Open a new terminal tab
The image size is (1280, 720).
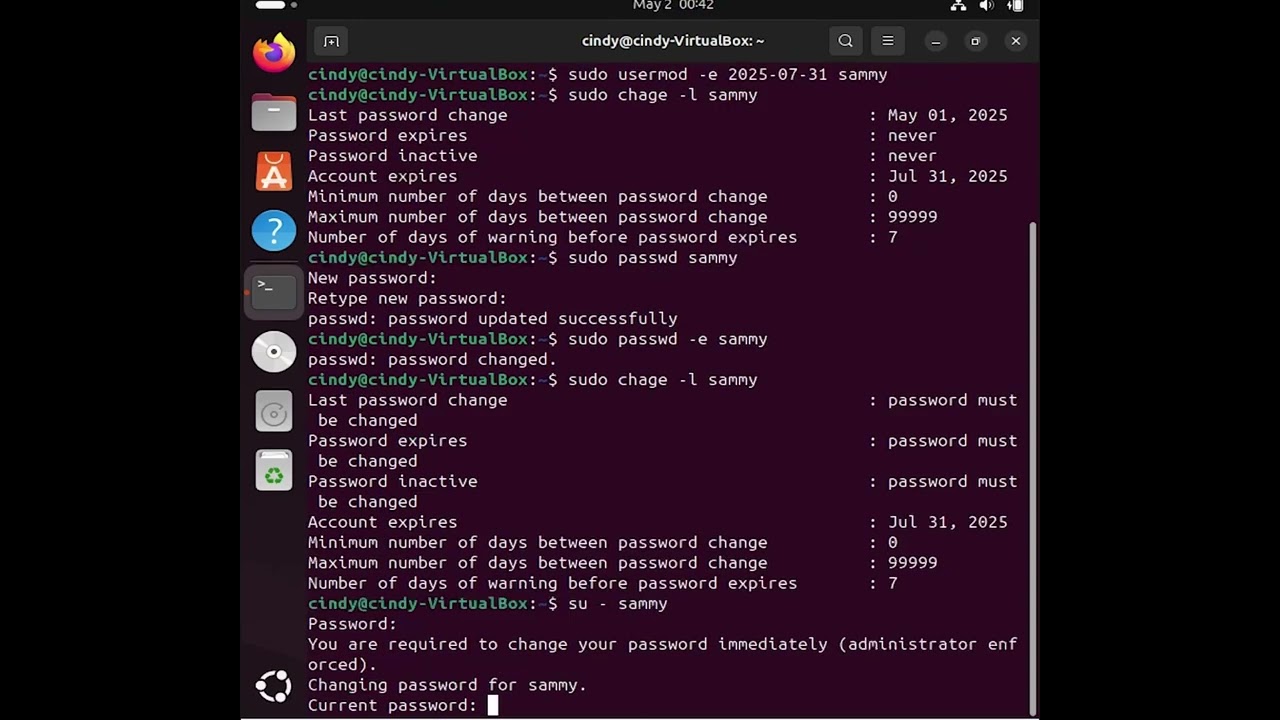pos(332,41)
